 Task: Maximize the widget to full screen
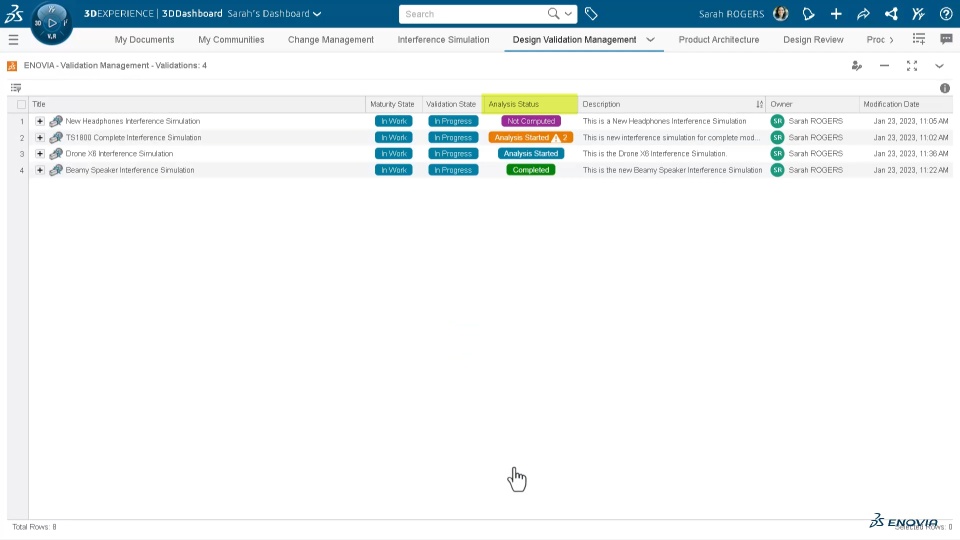coord(912,66)
